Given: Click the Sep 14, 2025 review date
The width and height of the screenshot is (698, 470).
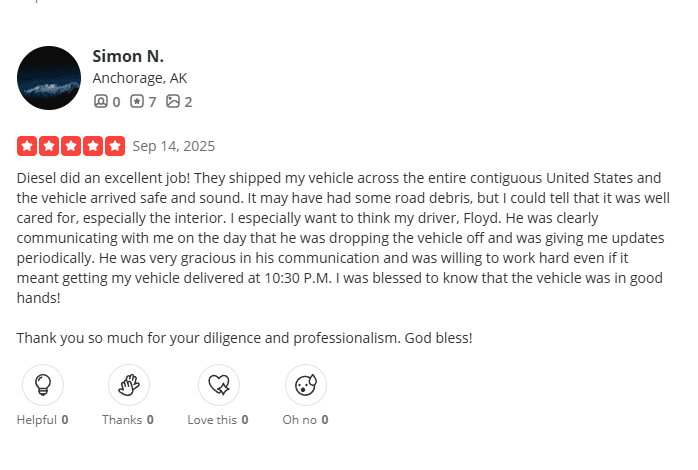Looking at the screenshot, I should click(x=173, y=146).
